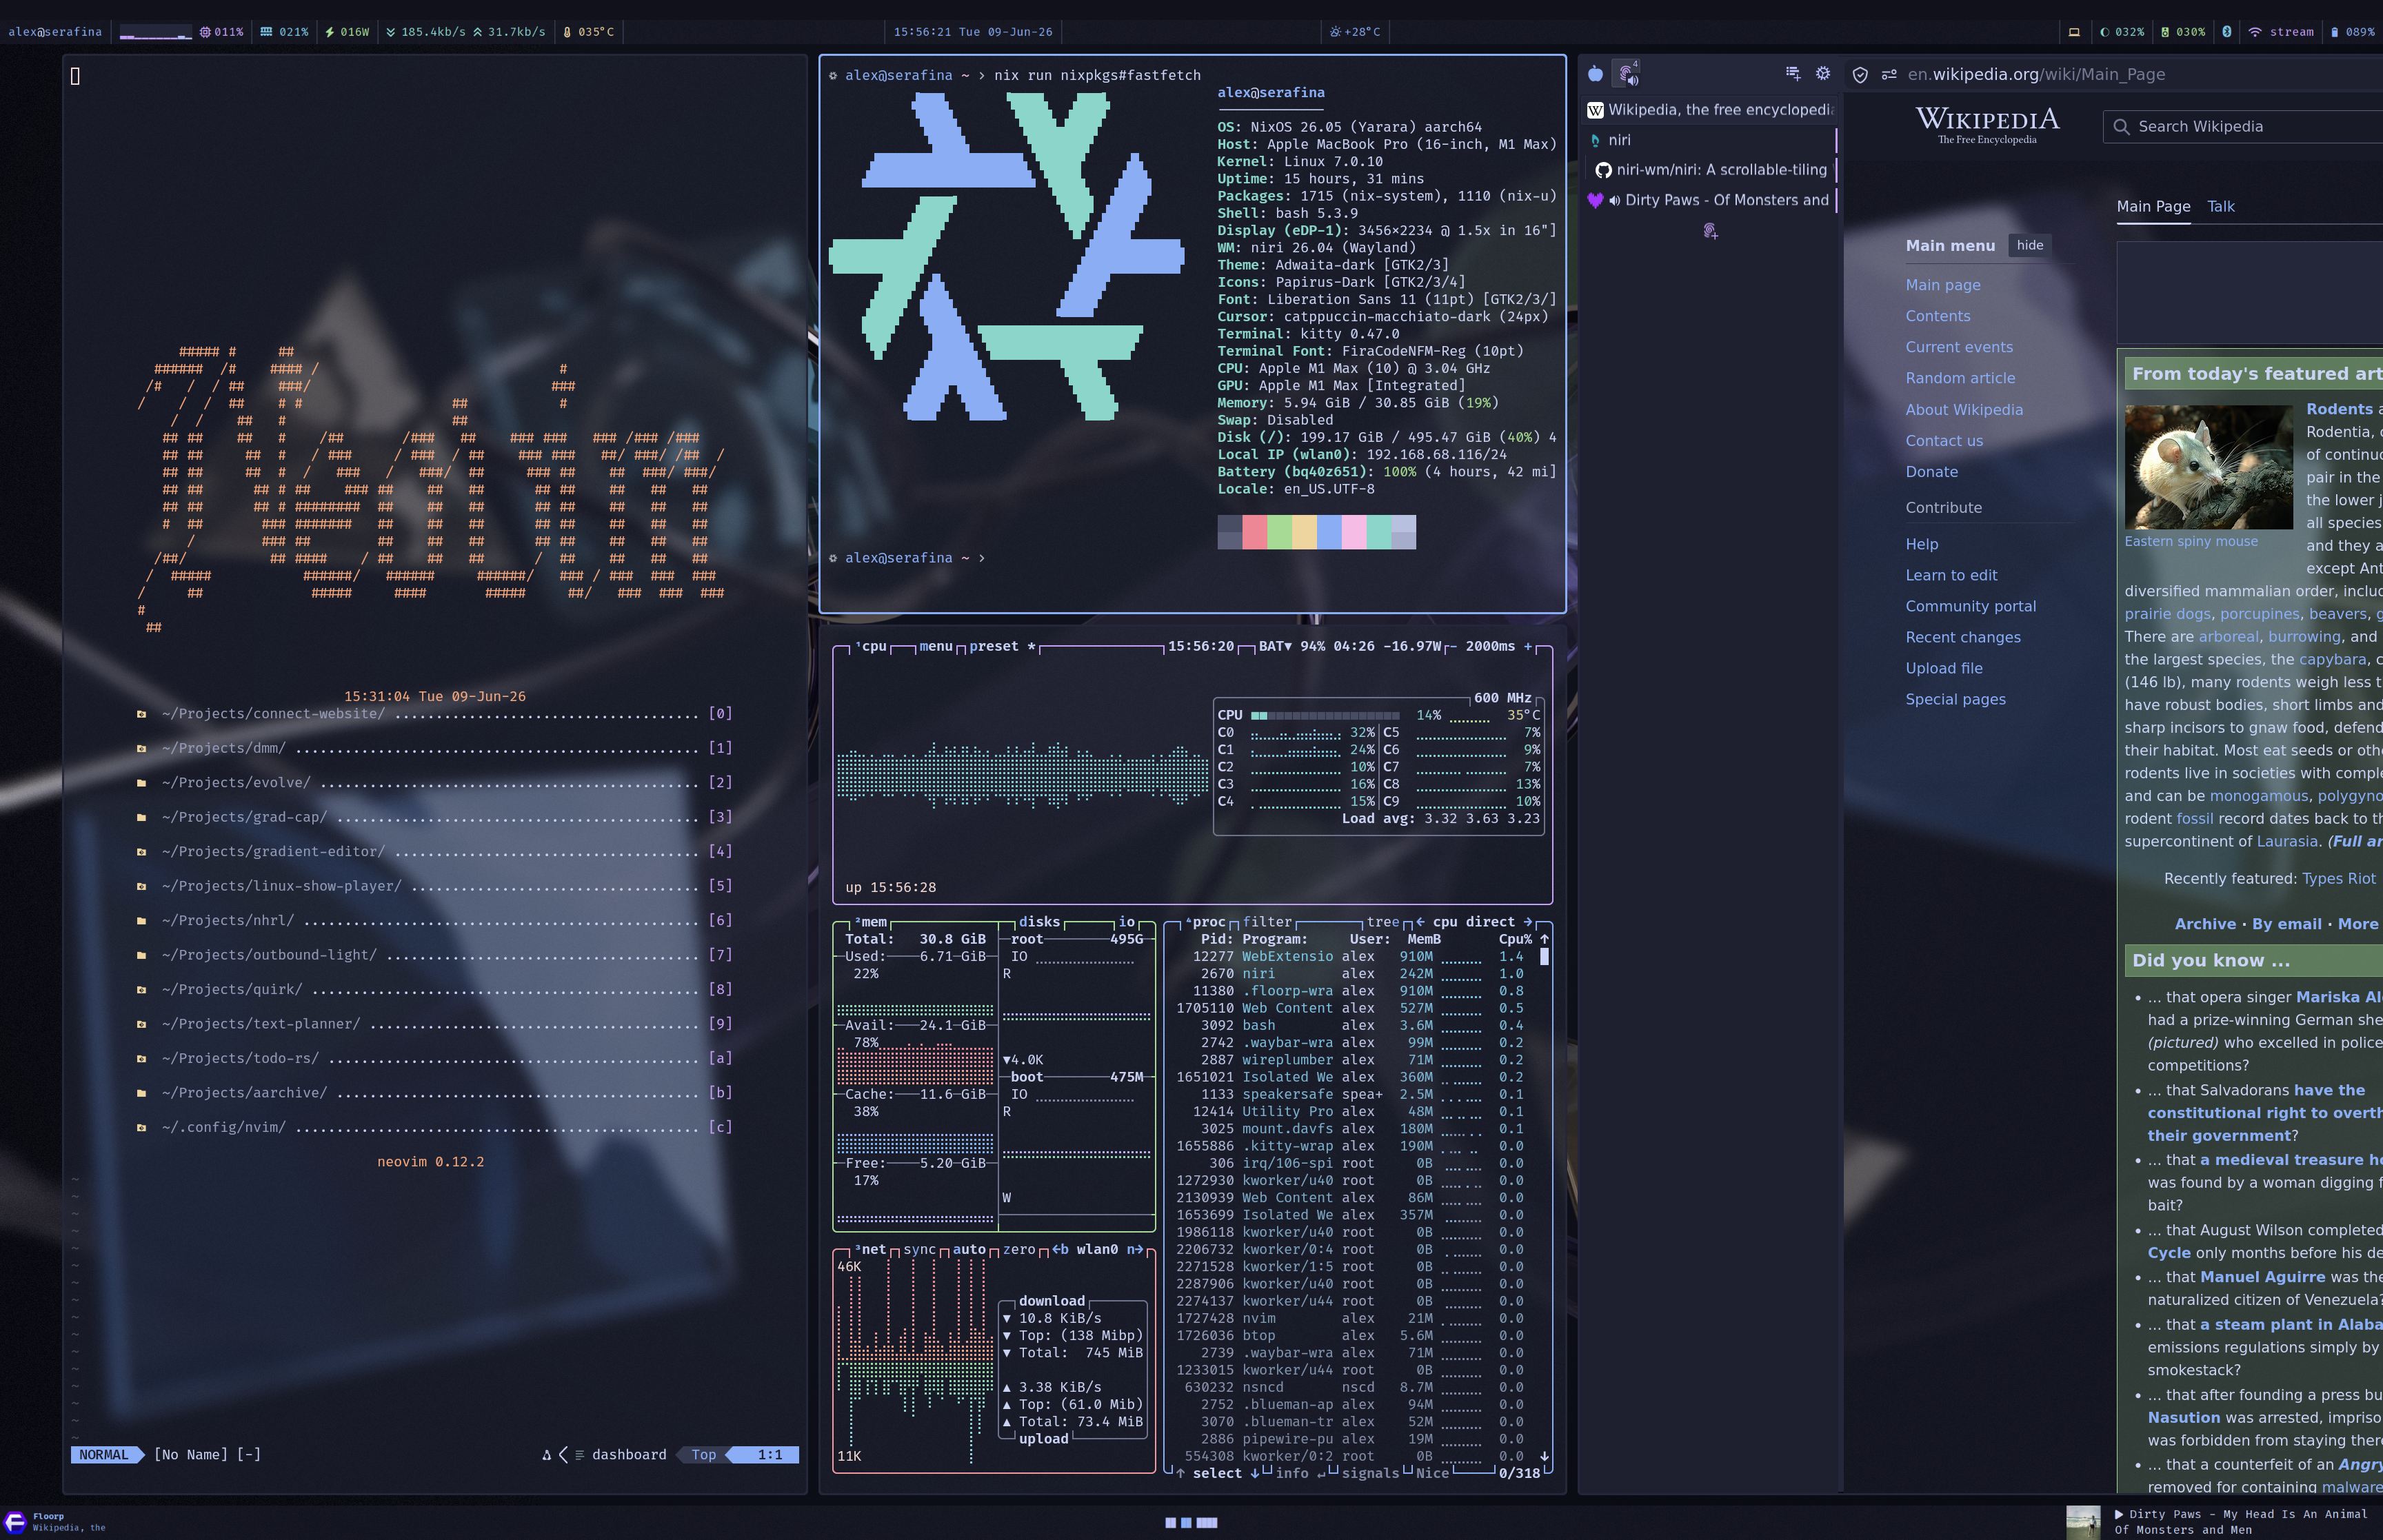
Task: Click the speaker volume 030% indicator
Action: tap(2183, 32)
